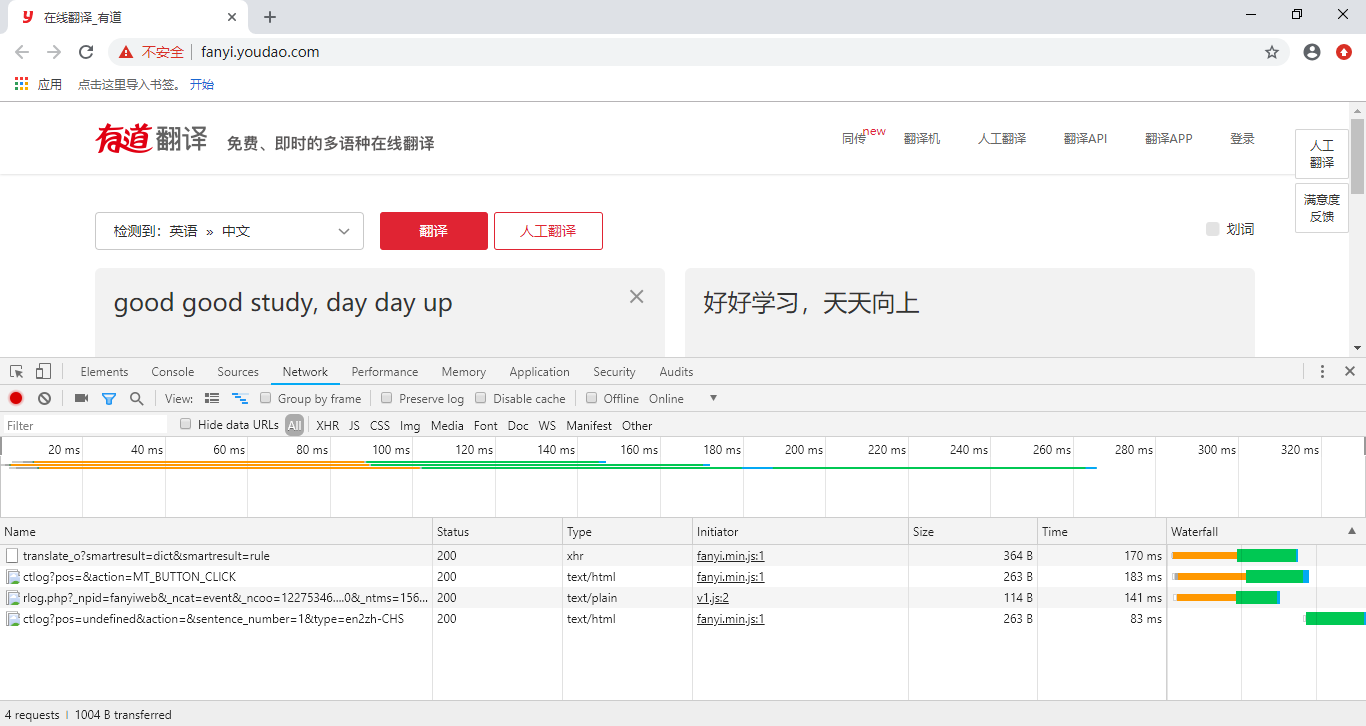
Task: Sort by the Status column header
Action: 497,531
